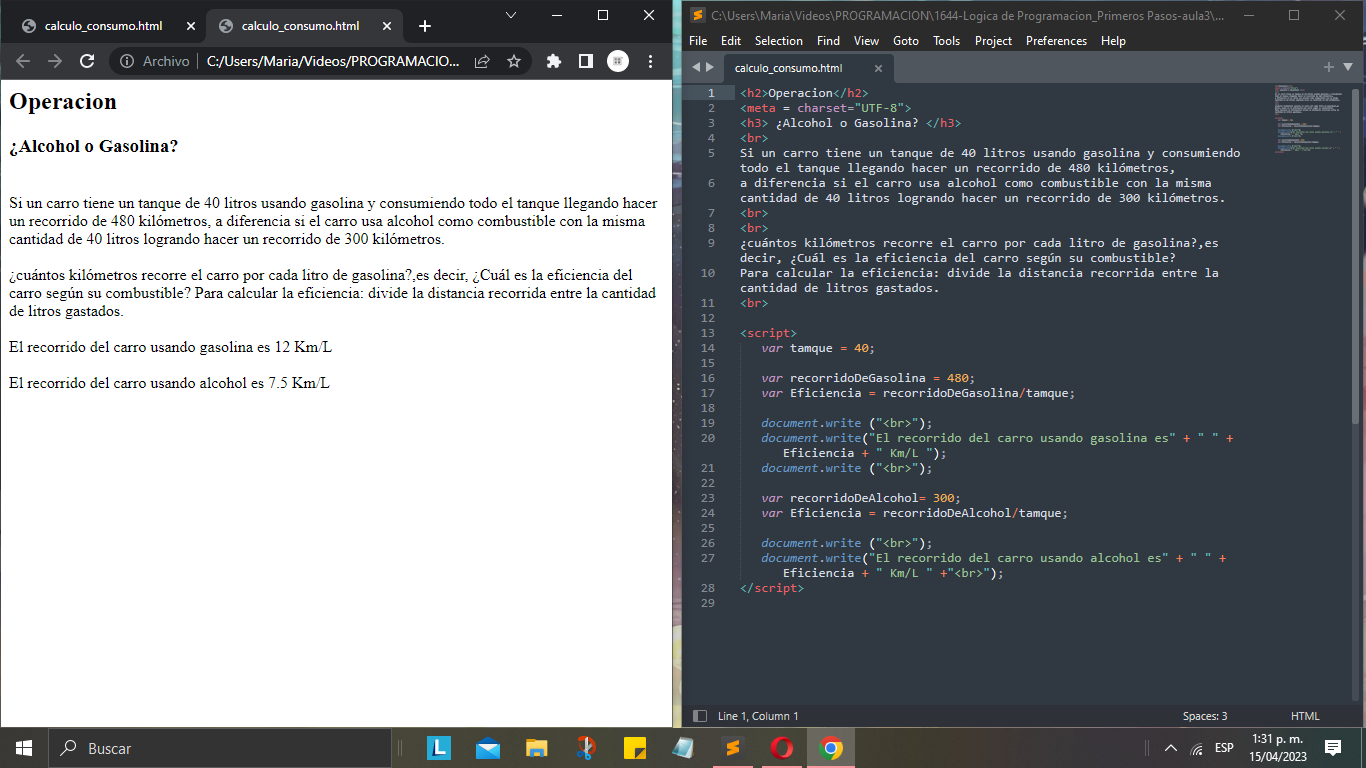The width and height of the screenshot is (1366, 768).
Task: Open Chrome three-dot menu
Action: coord(651,61)
